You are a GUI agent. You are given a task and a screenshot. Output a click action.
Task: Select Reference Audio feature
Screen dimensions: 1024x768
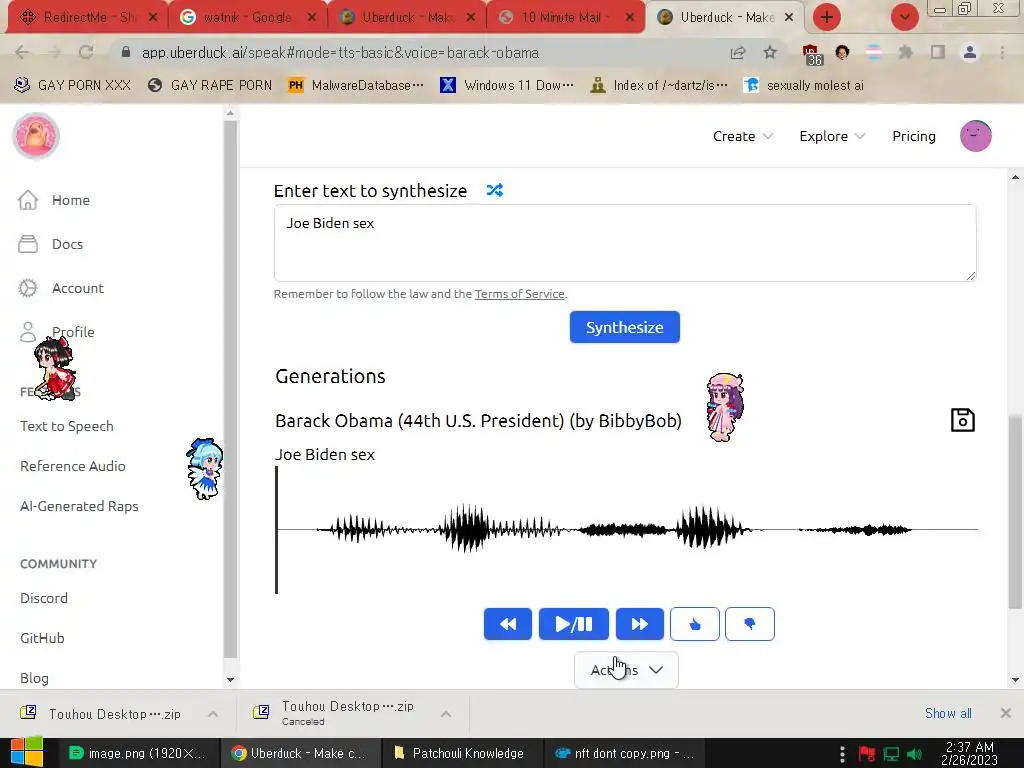click(x=72, y=466)
